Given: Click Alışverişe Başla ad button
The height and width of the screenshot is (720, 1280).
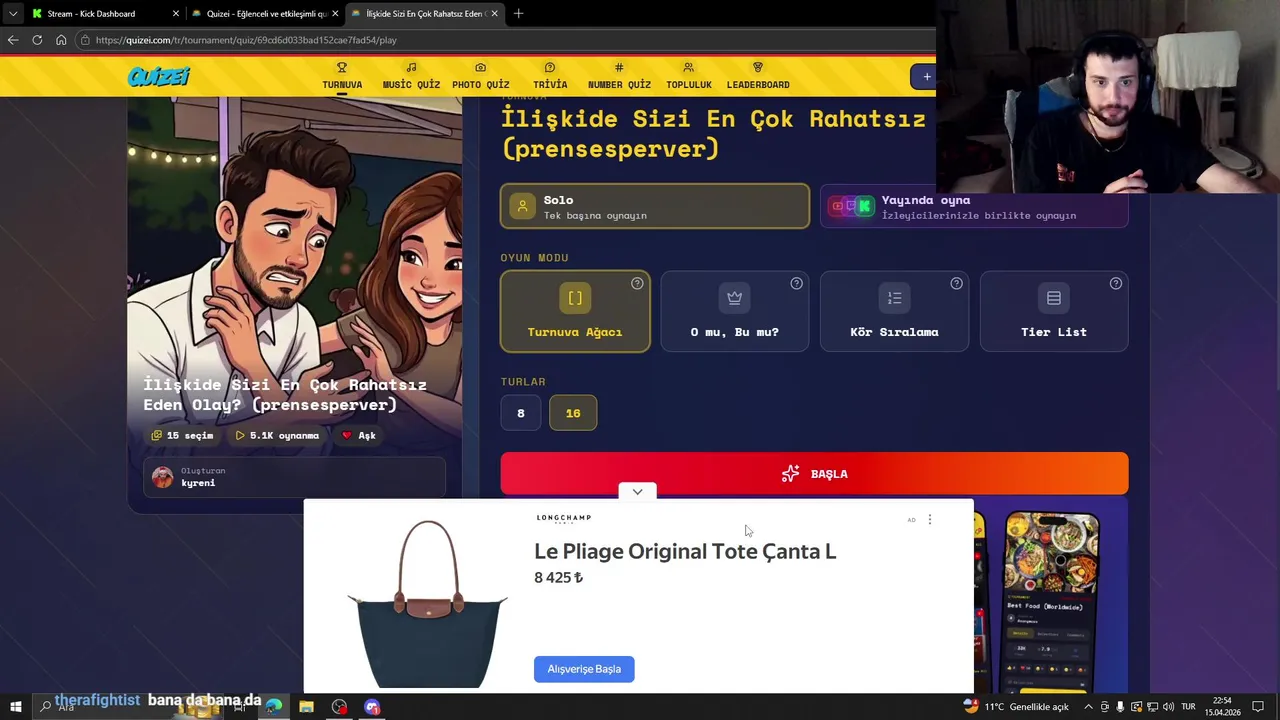Looking at the screenshot, I should 584,669.
